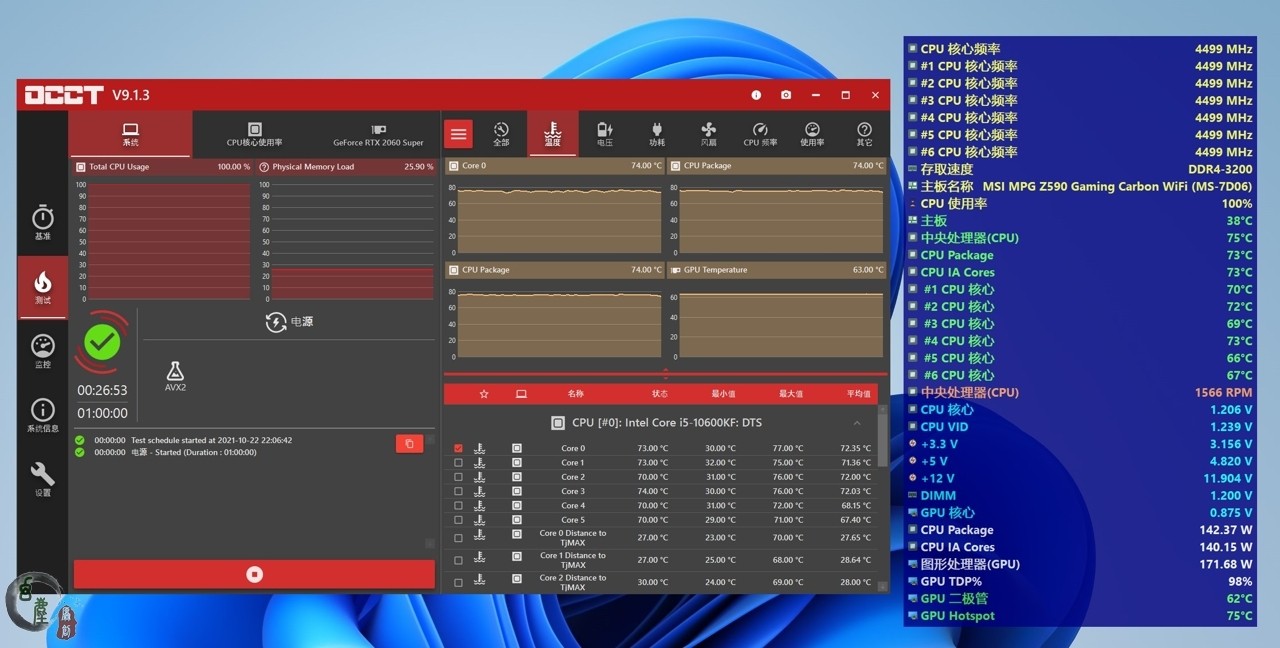
Task: Click the CPU Package 142.37 W row in overlay
Action: pyautogui.click(x=1080, y=530)
